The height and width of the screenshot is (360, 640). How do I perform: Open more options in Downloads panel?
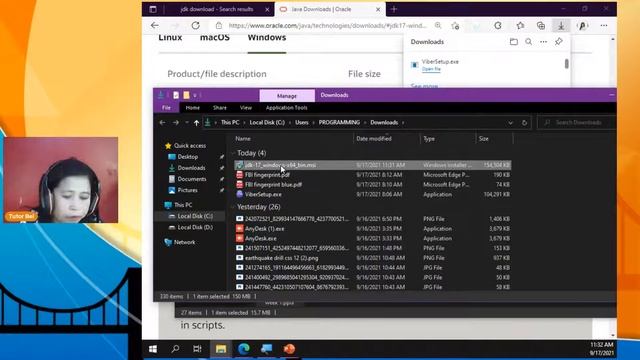[543, 42]
